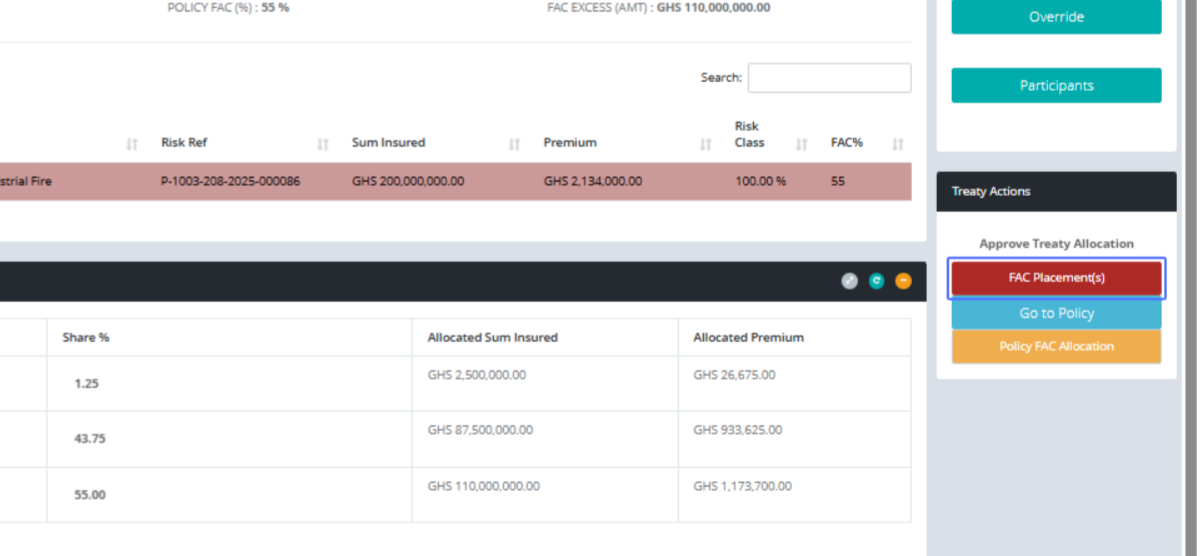The image size is (1200, 556).
Task: Sort table by Premium column
Action: [x=706, y=144]
